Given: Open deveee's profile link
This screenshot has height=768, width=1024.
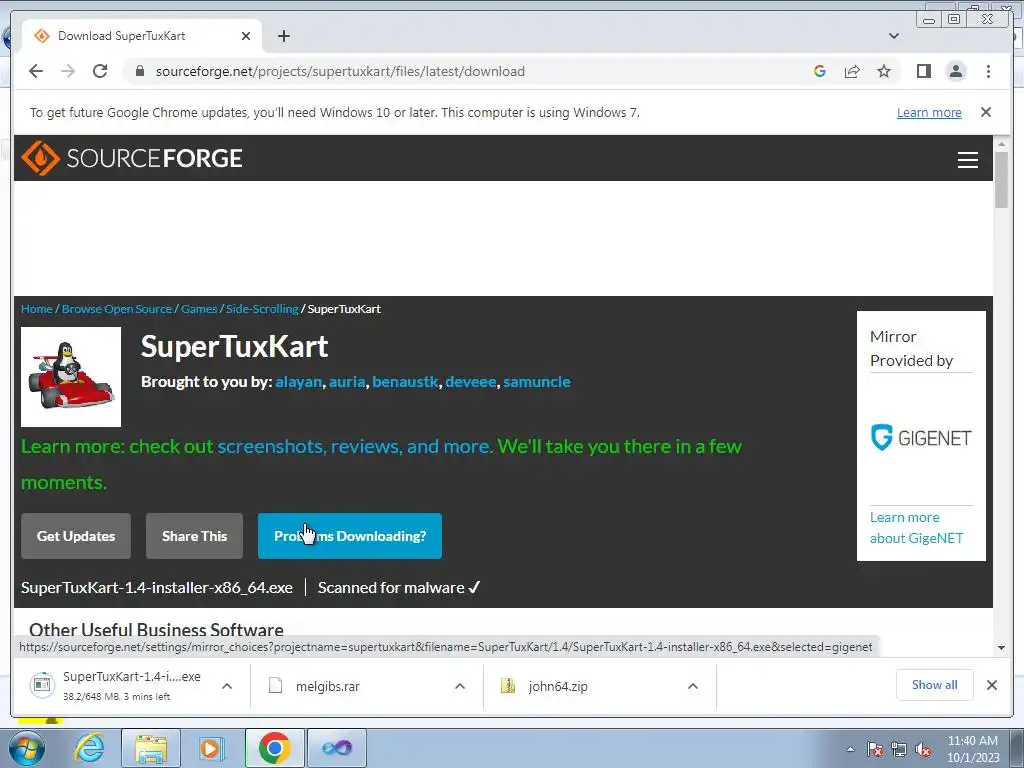Looking at the screenshot, I should click(471, 381).
